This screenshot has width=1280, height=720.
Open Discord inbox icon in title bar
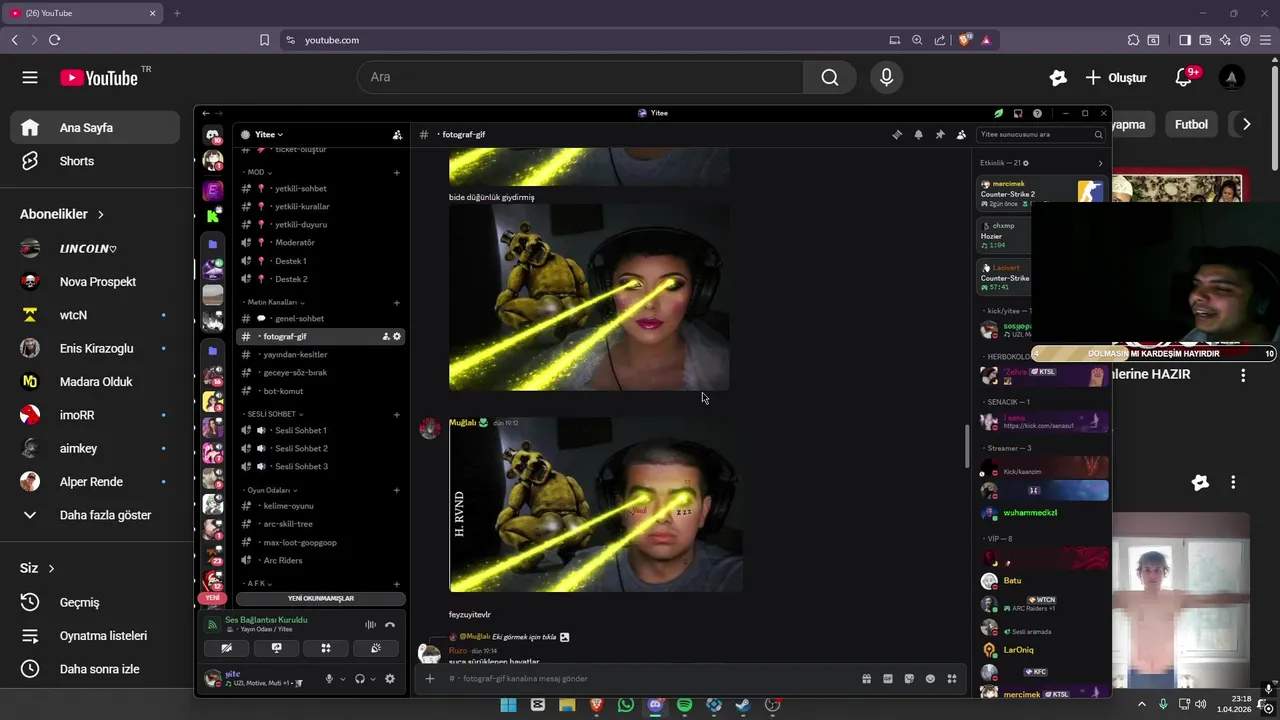[1018, 113]
